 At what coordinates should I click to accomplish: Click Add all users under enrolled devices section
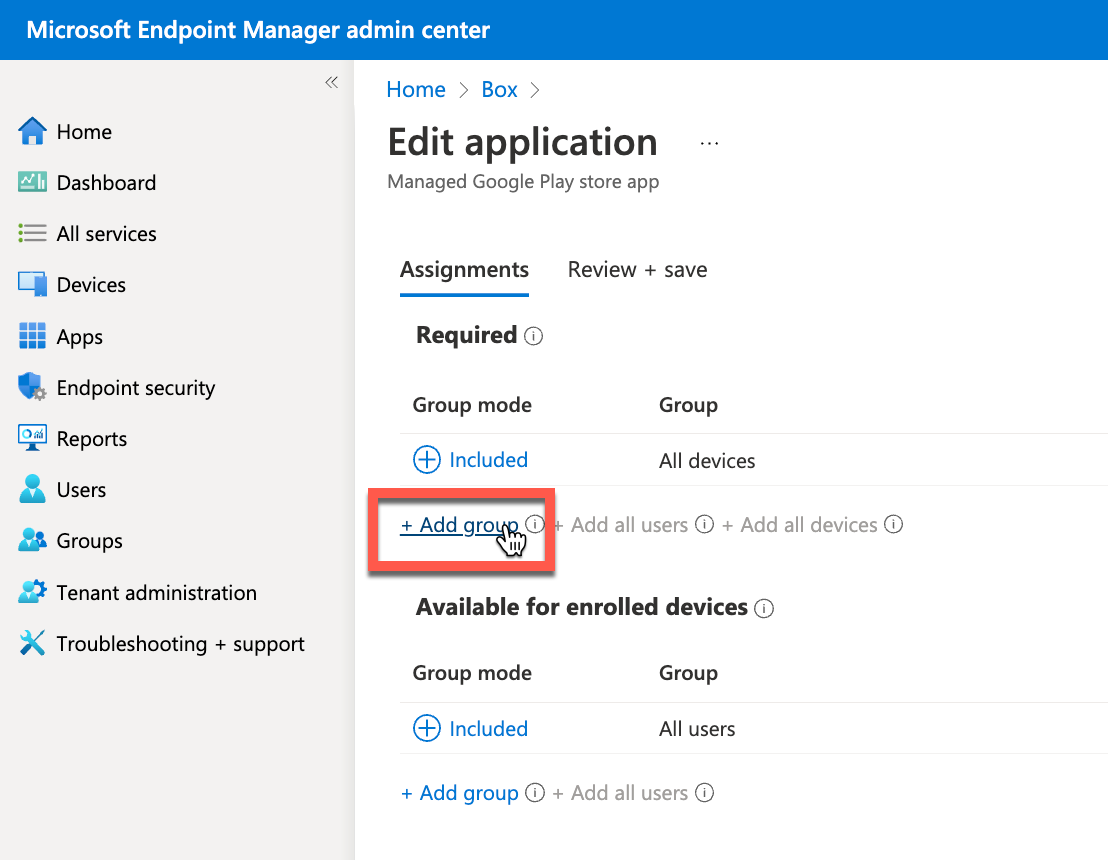621,792
